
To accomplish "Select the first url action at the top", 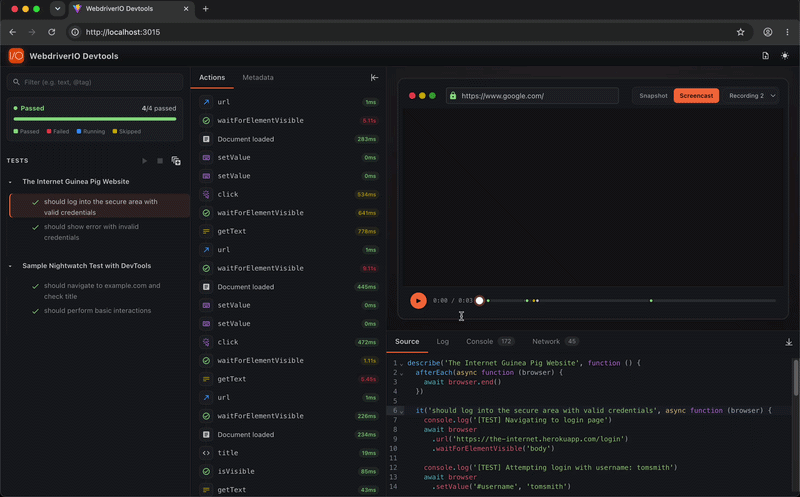I will [x=288, y=102].
